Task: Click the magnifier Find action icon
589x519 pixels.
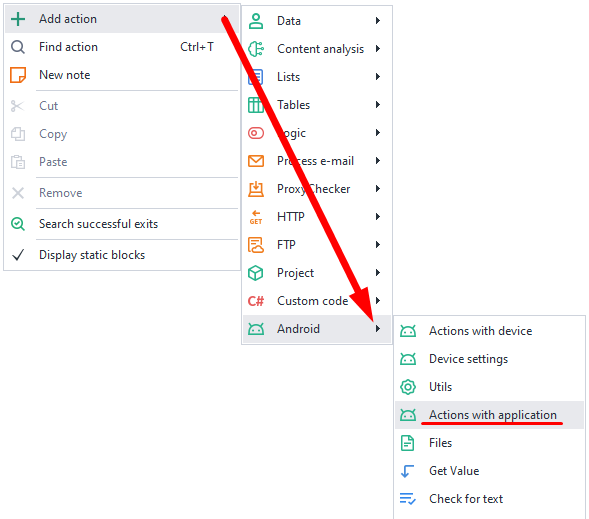Action: [x=18, y=47]
